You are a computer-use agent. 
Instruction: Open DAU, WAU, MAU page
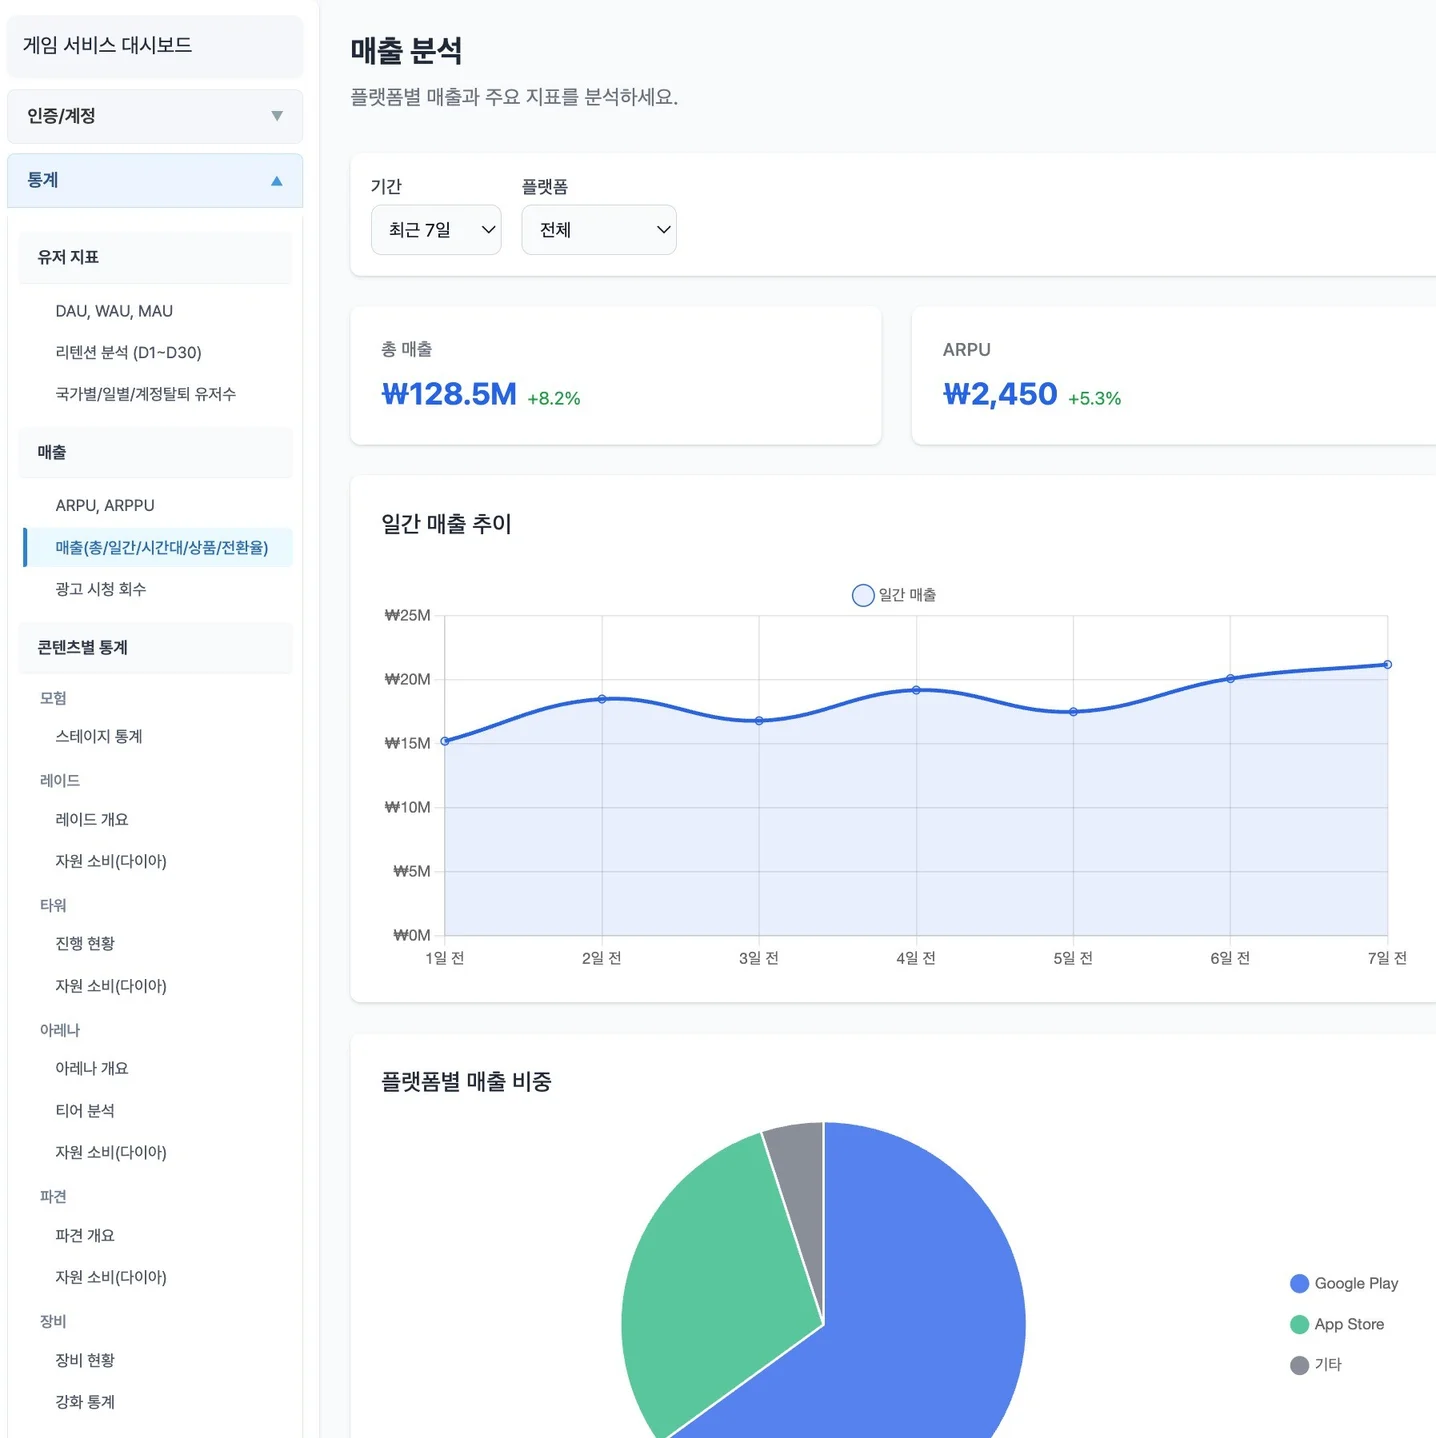114,311
